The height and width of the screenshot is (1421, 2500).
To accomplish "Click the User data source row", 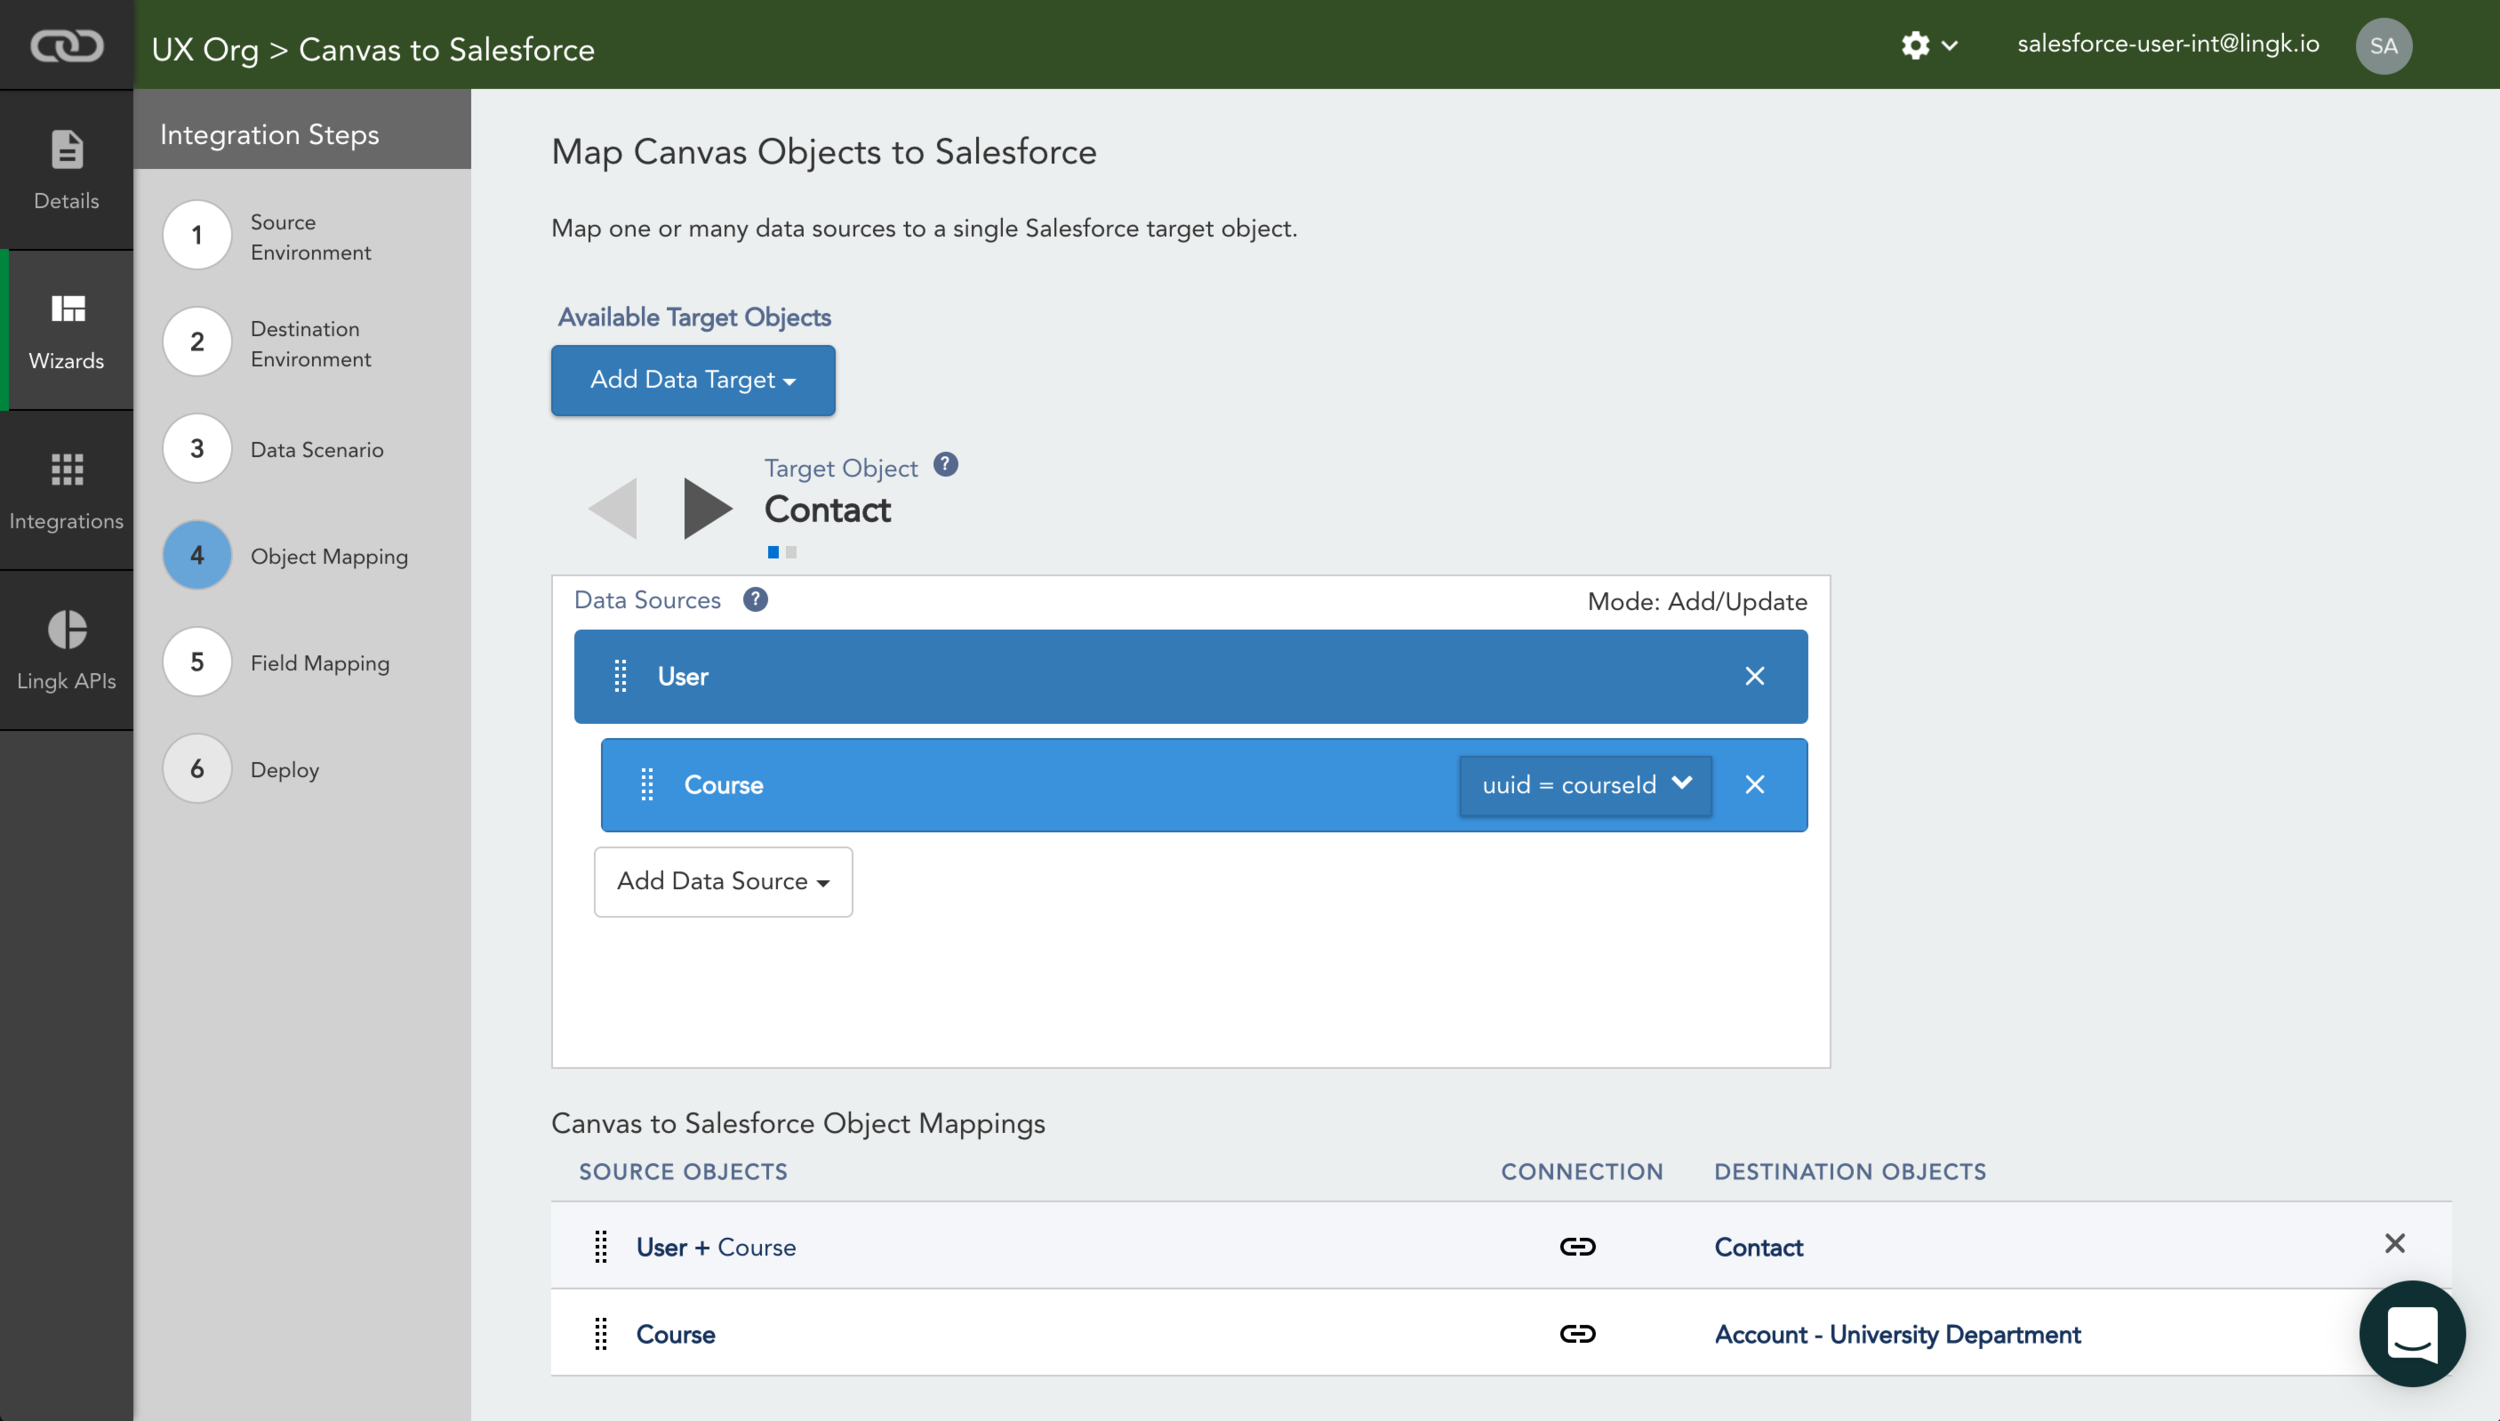I will [x=1190, y=676].
